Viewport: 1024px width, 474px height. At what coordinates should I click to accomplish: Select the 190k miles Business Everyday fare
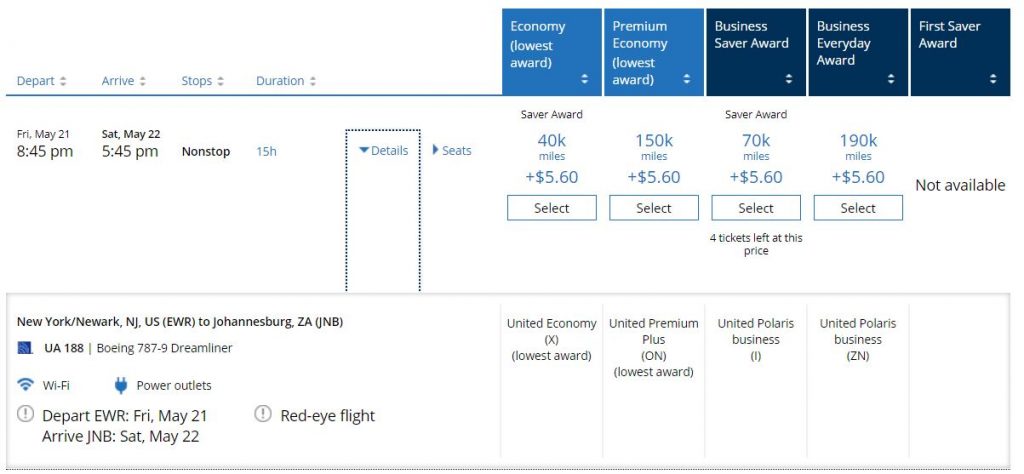pyautogui.click(x=857, y=208)
